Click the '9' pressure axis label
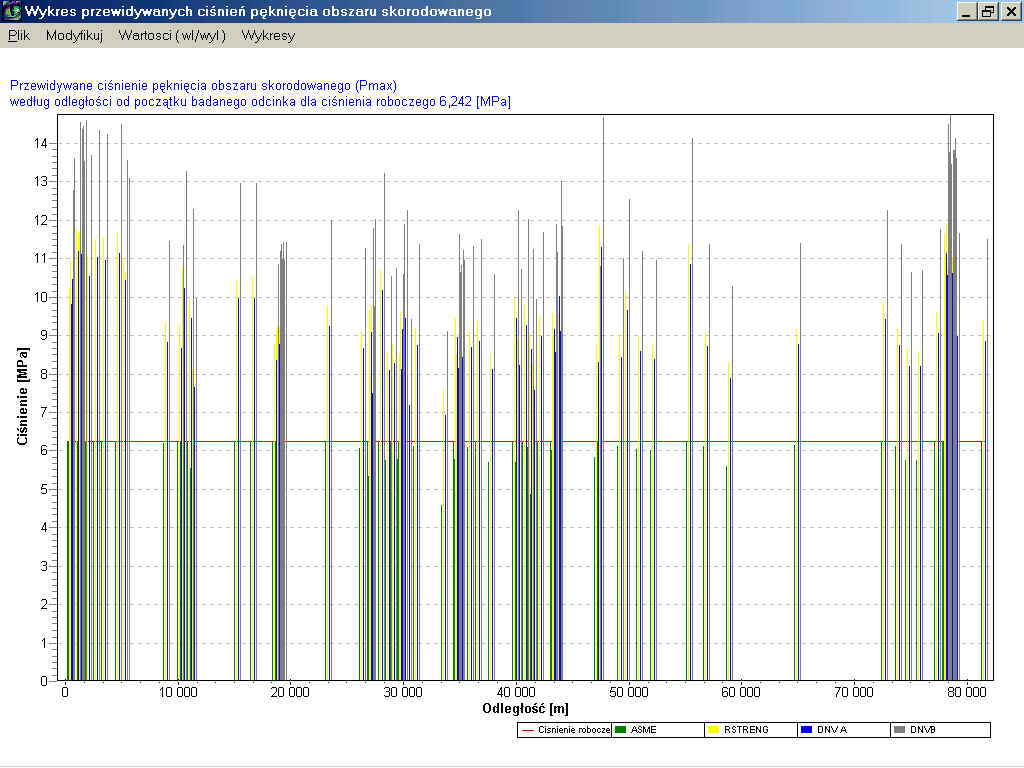Screen dimensions: 1024x768 point(44,336)
